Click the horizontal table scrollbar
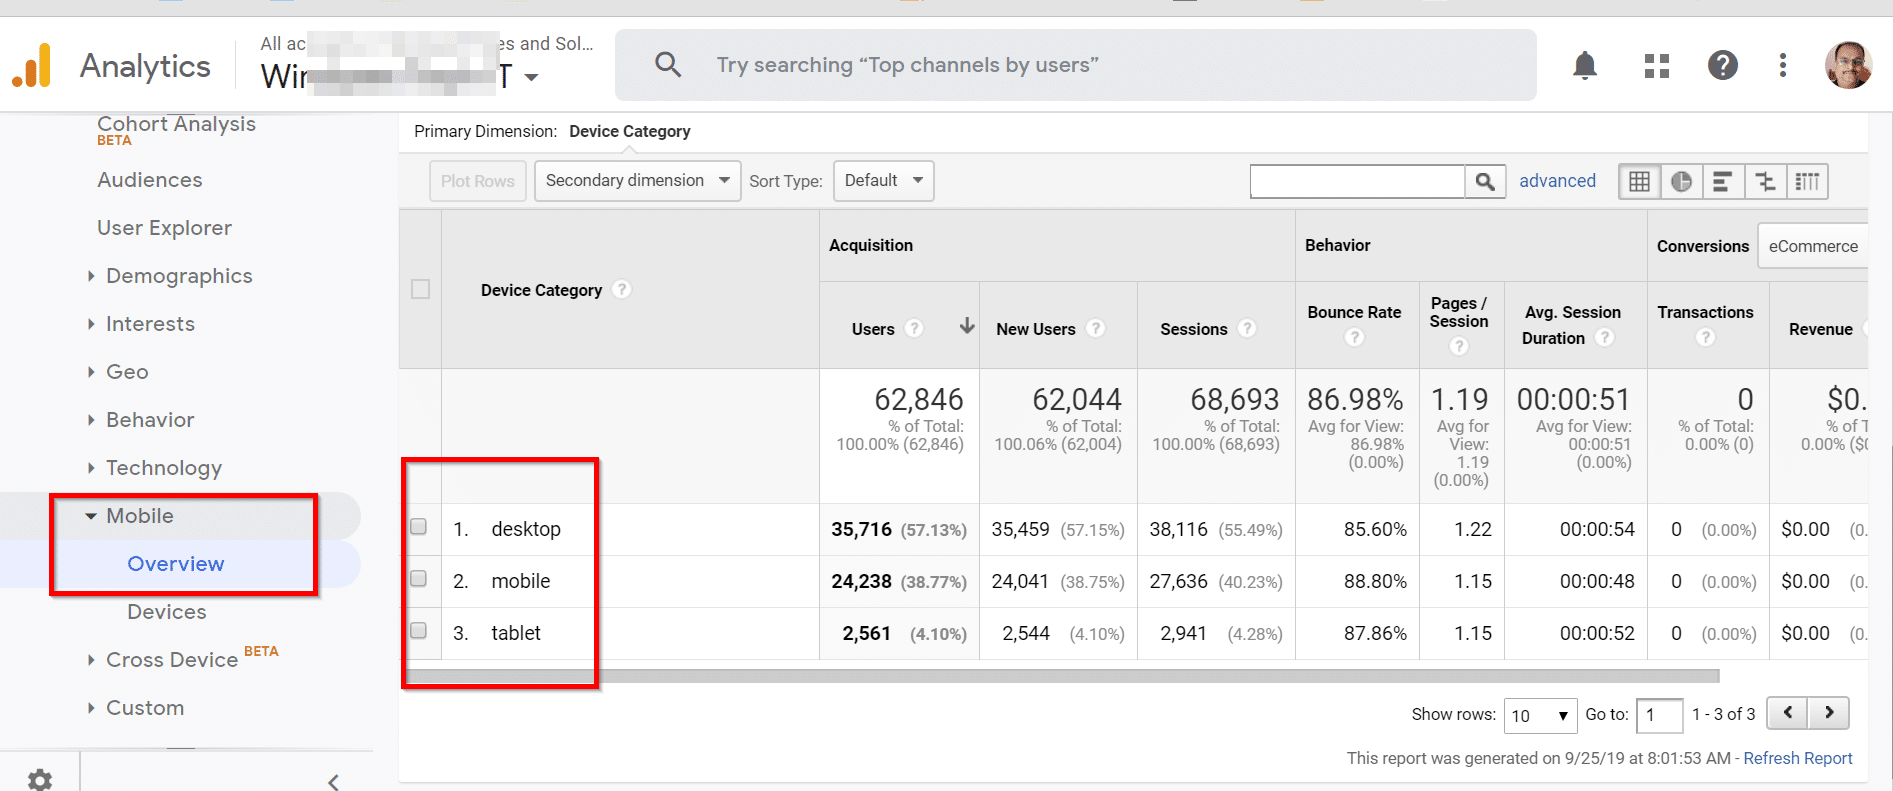The image size is (1893, 791). [1060, 676]
